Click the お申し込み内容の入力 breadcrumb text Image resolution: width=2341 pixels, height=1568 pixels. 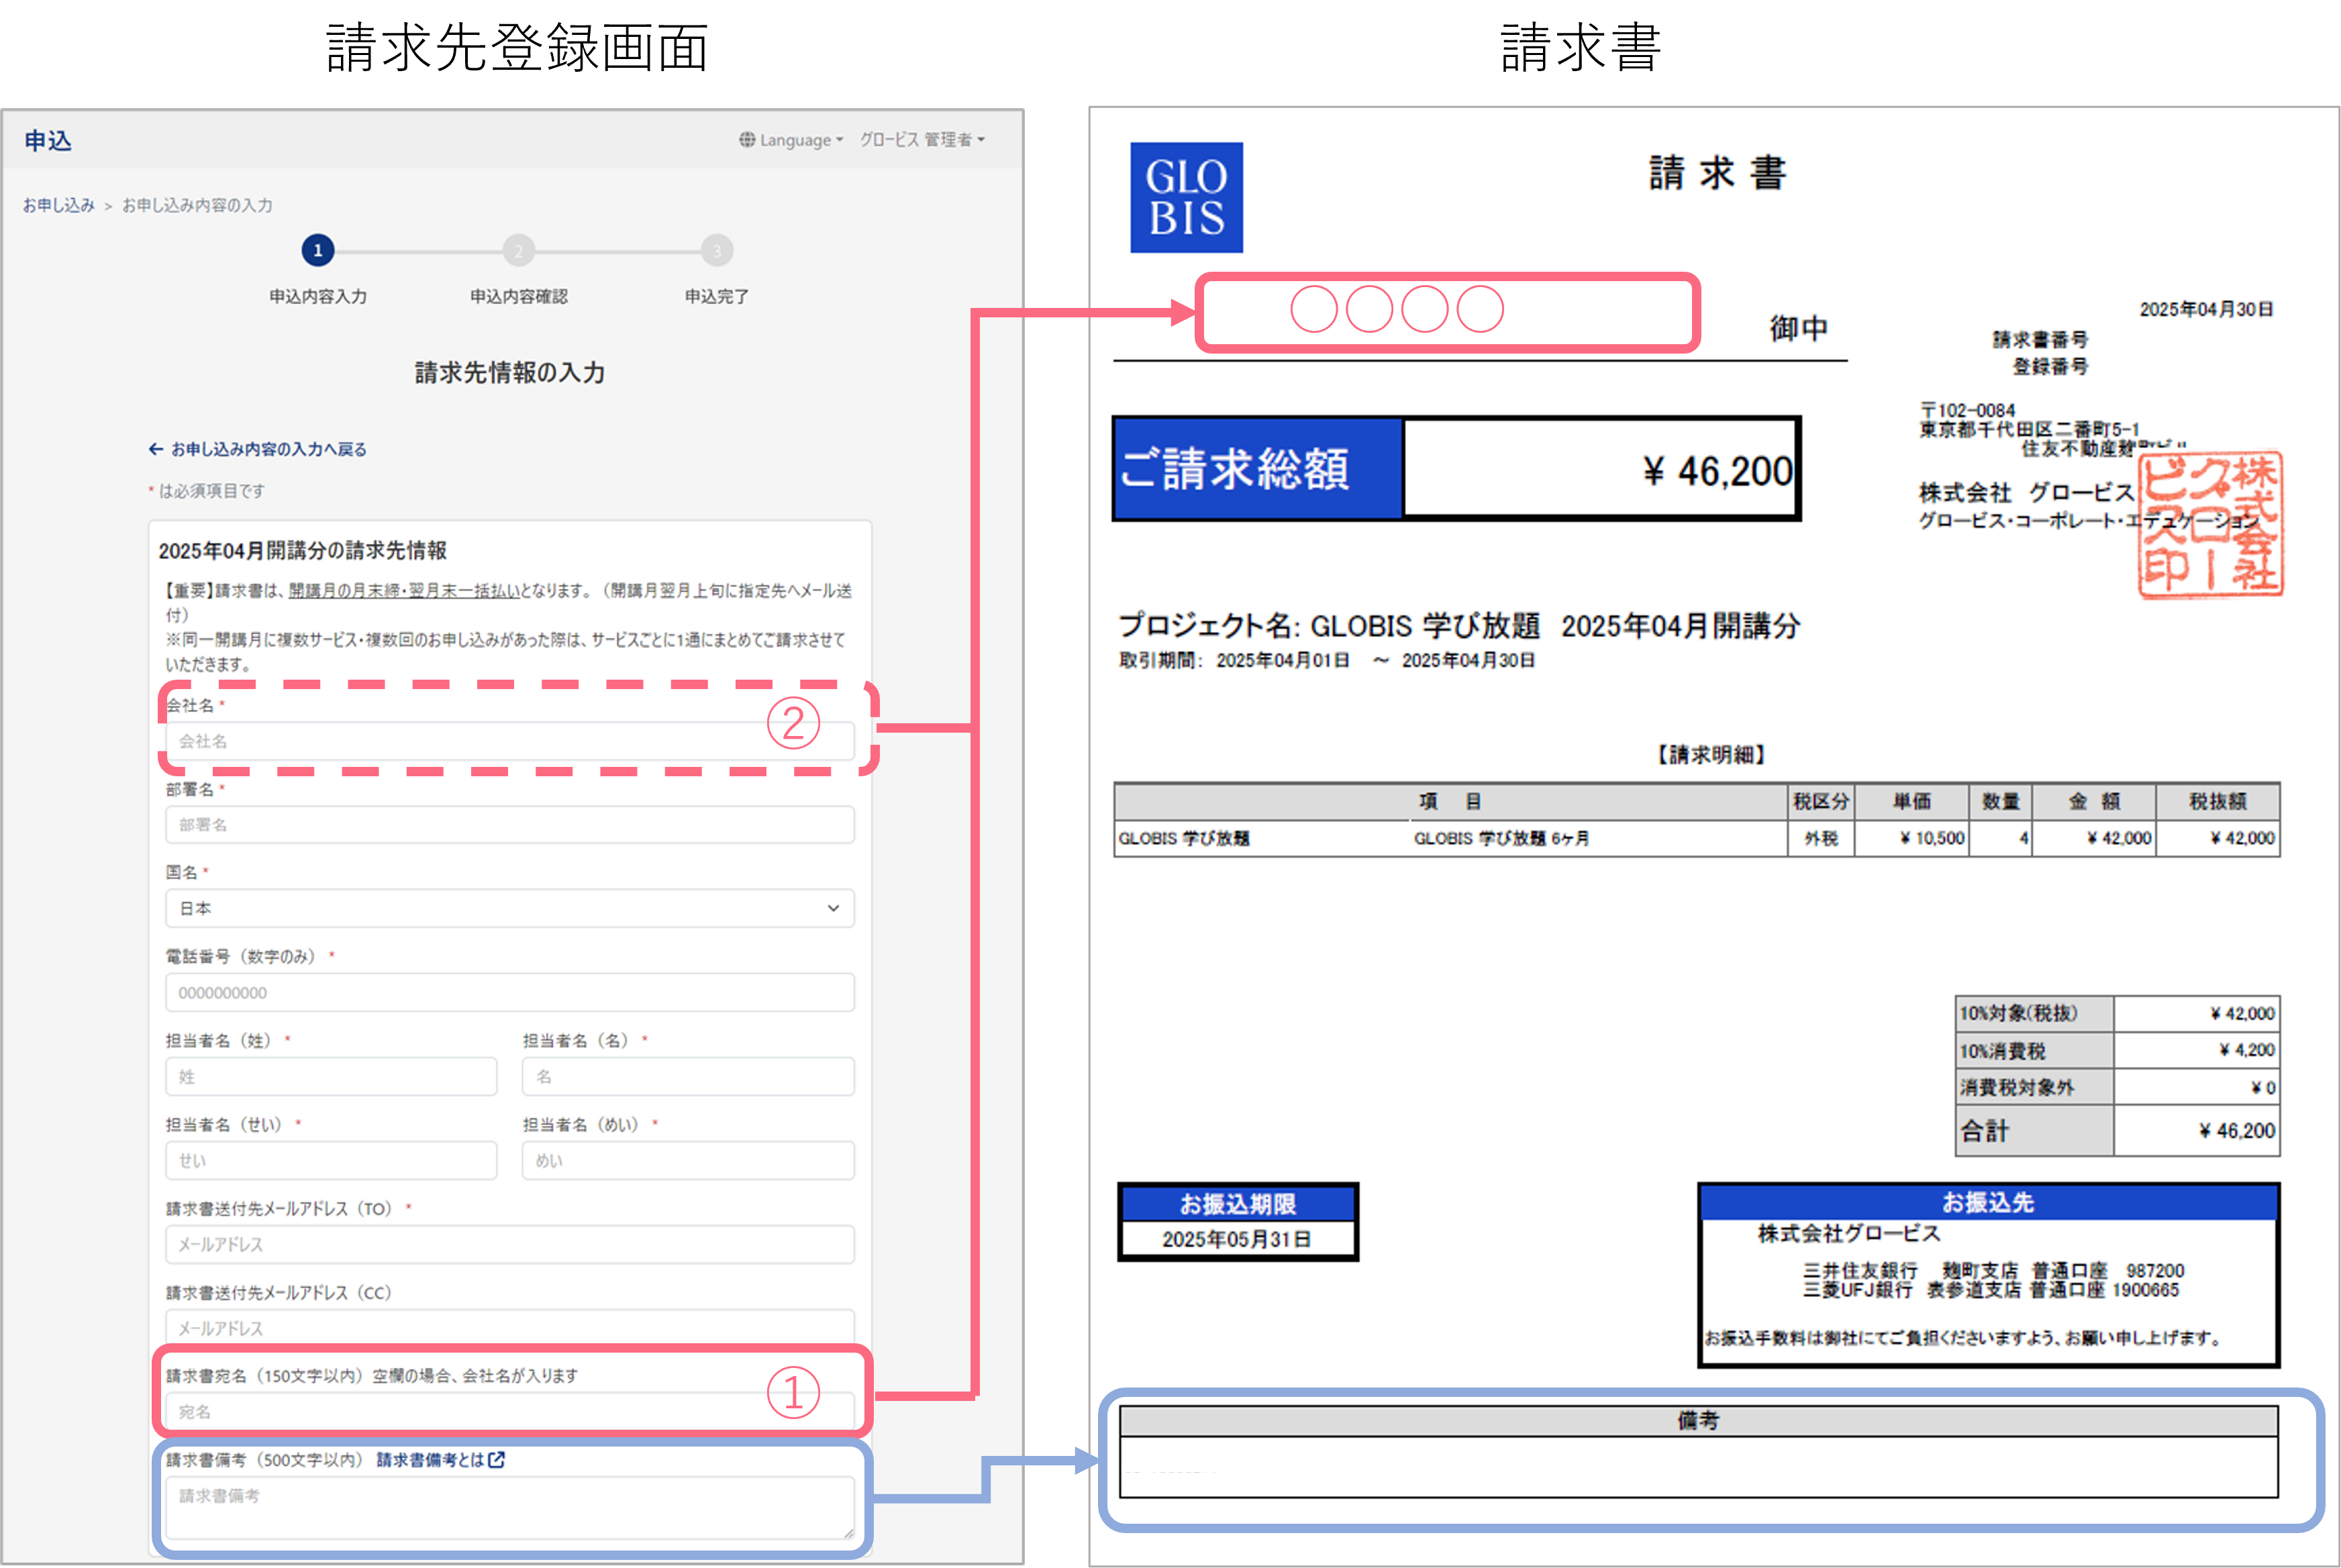(197, 205)
